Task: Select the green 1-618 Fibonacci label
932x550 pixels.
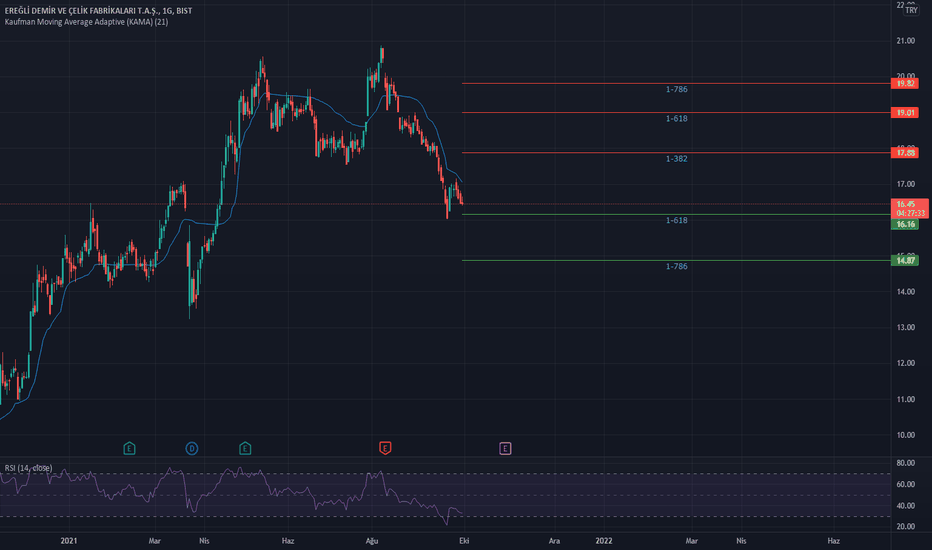Action: point(676,220)
